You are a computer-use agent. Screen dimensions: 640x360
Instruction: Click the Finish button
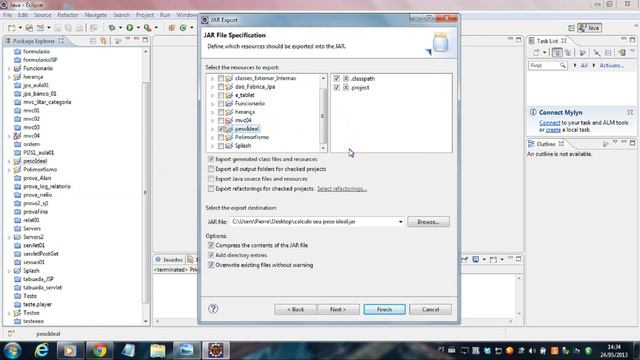384,309
